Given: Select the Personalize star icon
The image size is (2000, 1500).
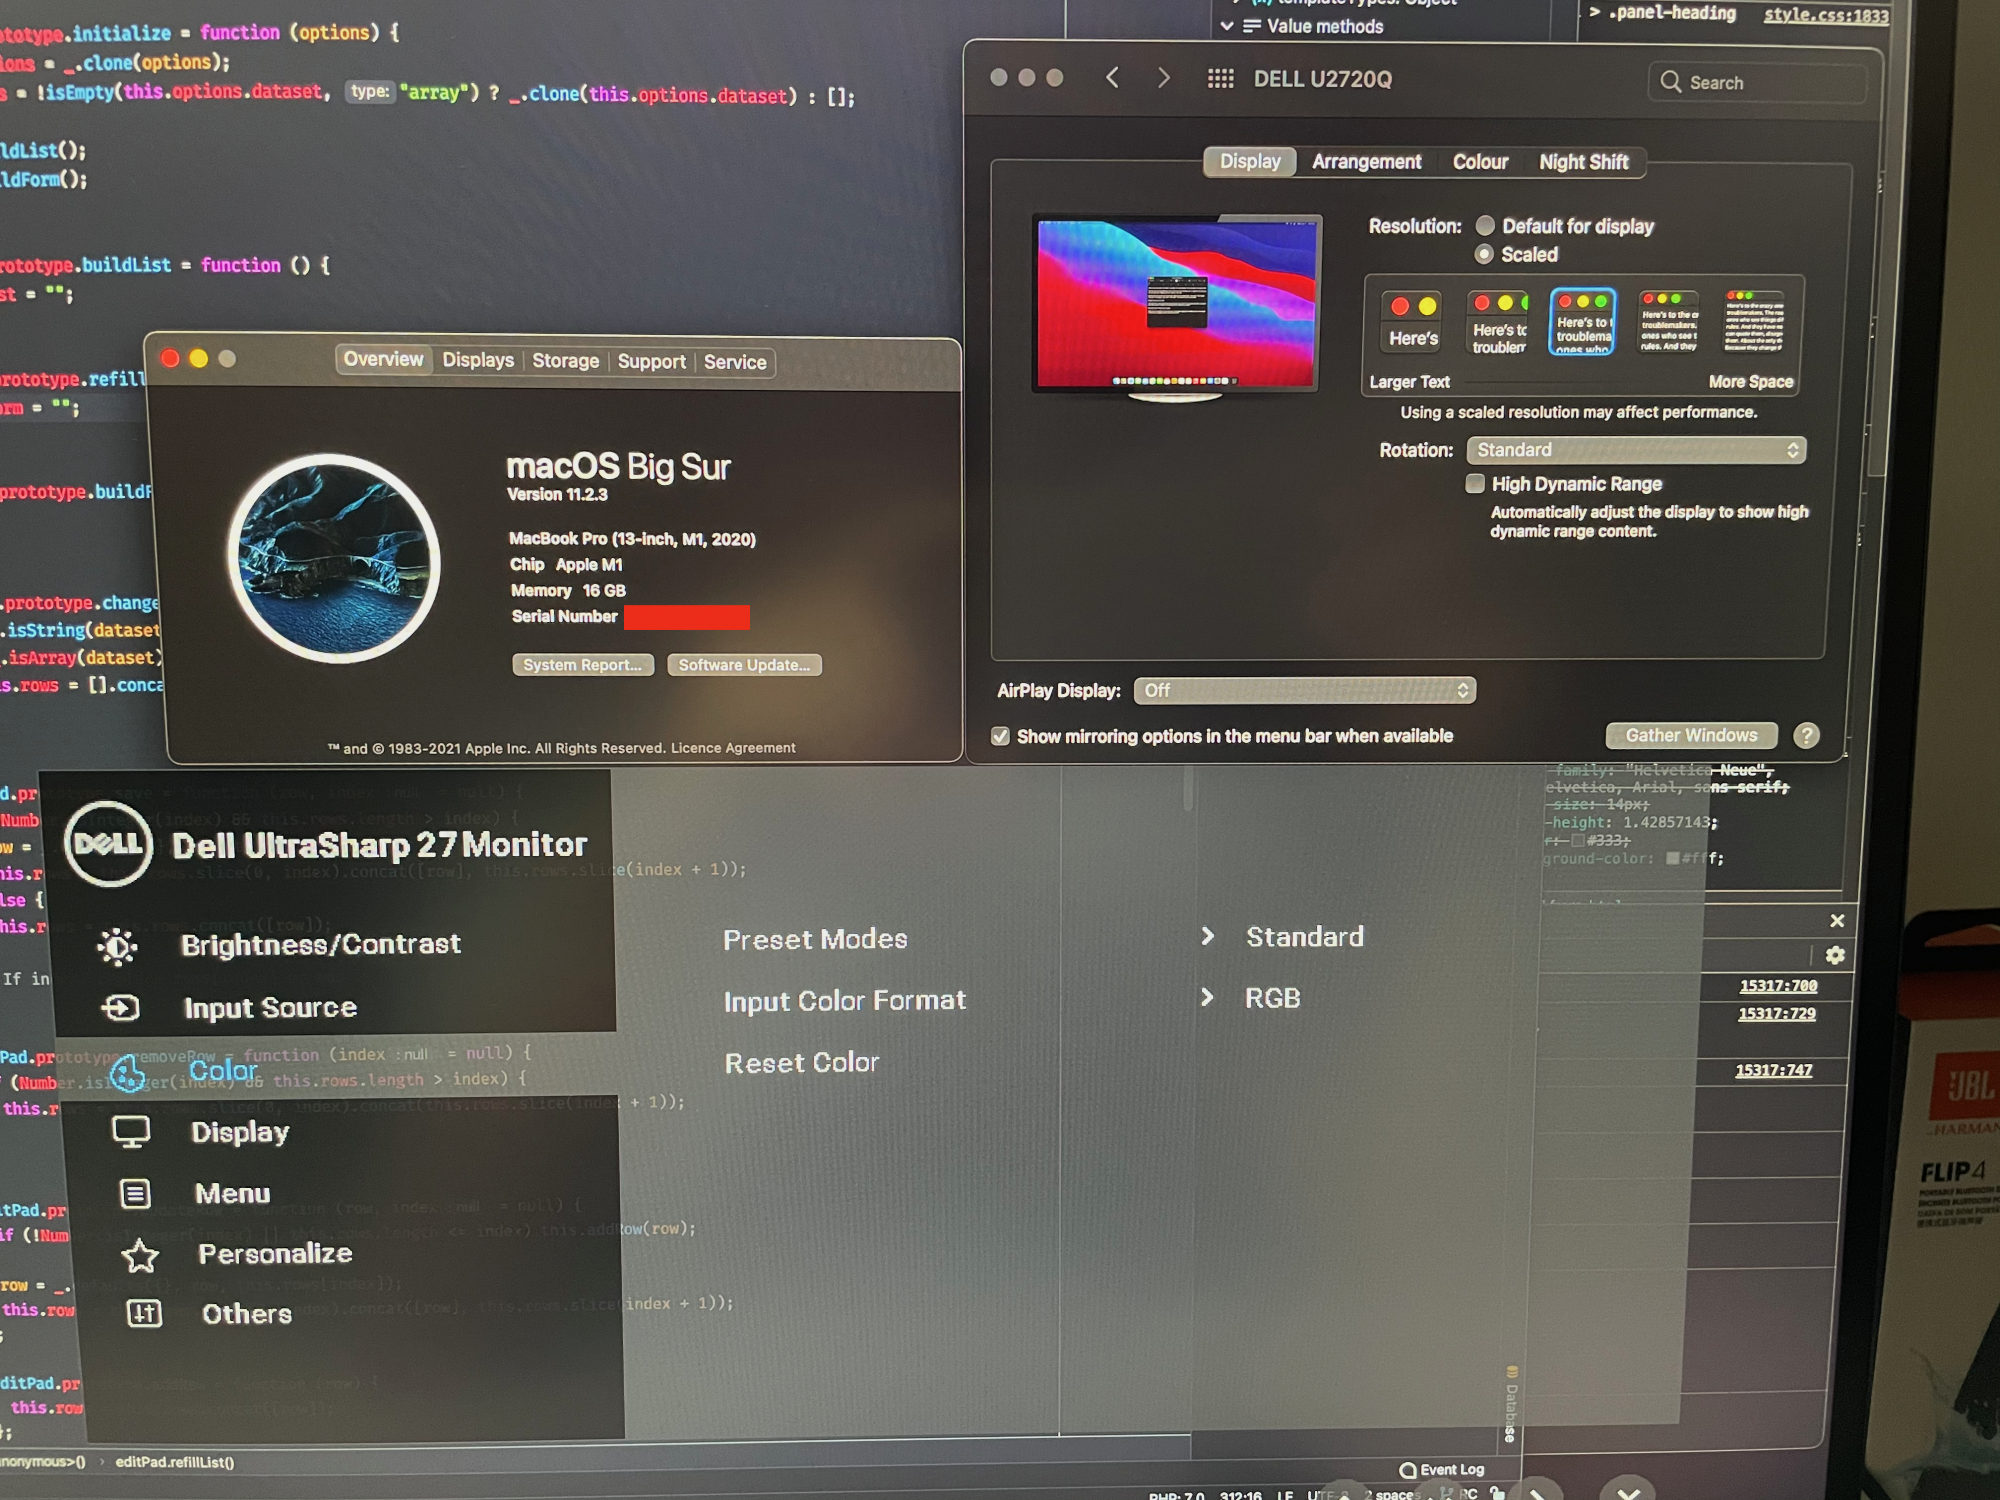Looking at the screenshot, I should [x=140, y=1255].
